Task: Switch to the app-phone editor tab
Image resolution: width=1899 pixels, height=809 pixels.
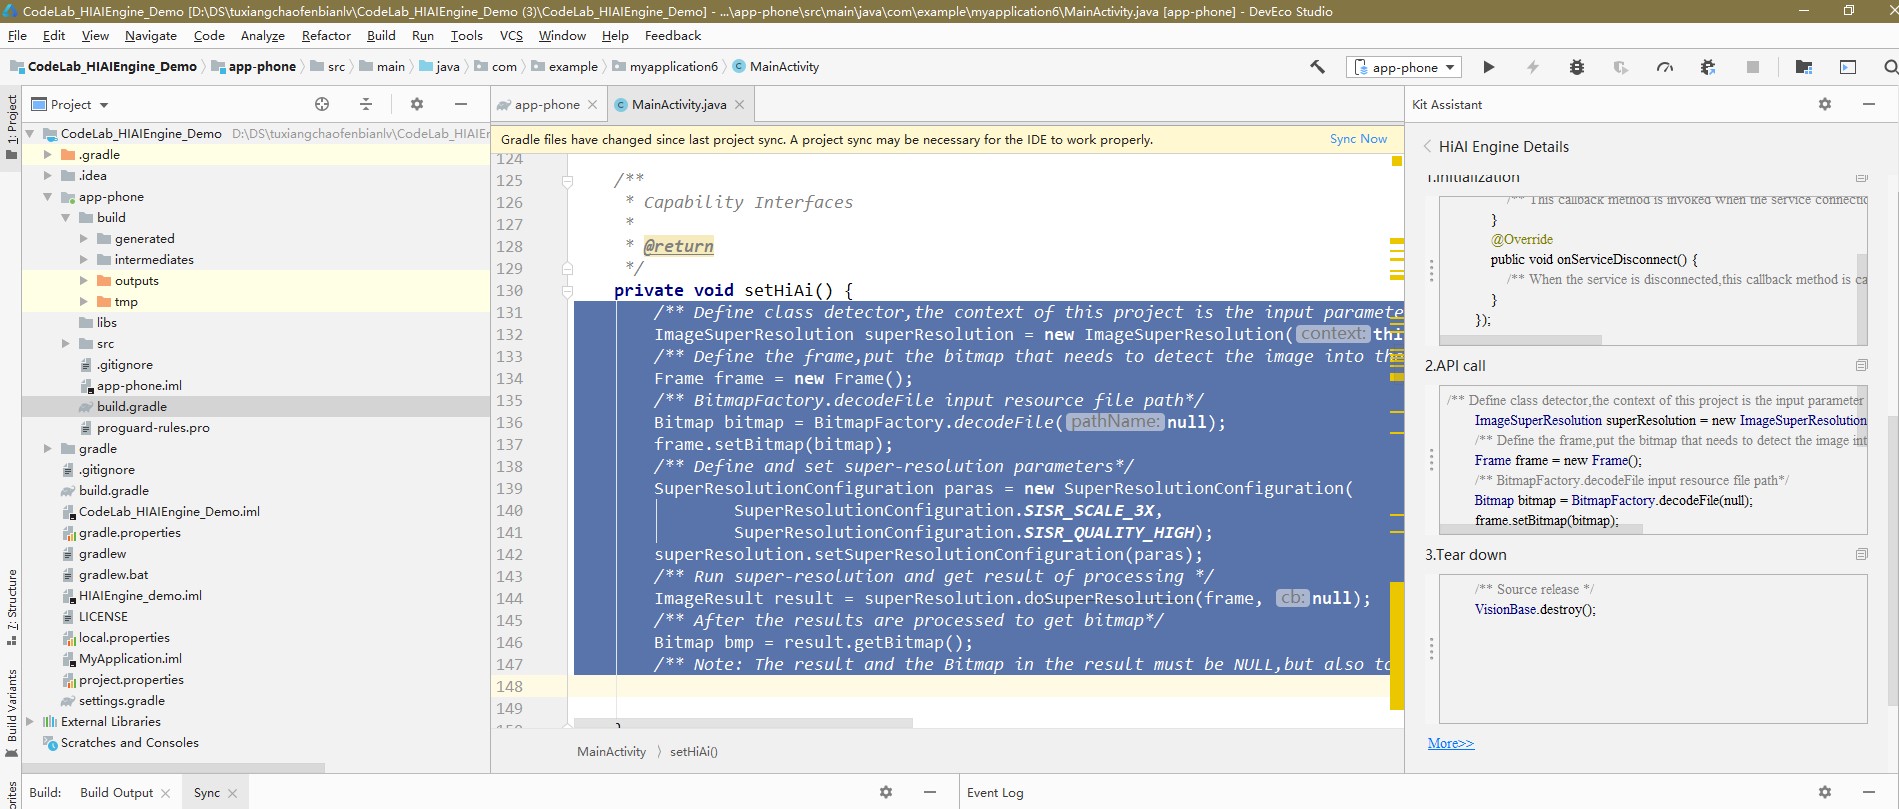Action: click(x=548, y=104)
